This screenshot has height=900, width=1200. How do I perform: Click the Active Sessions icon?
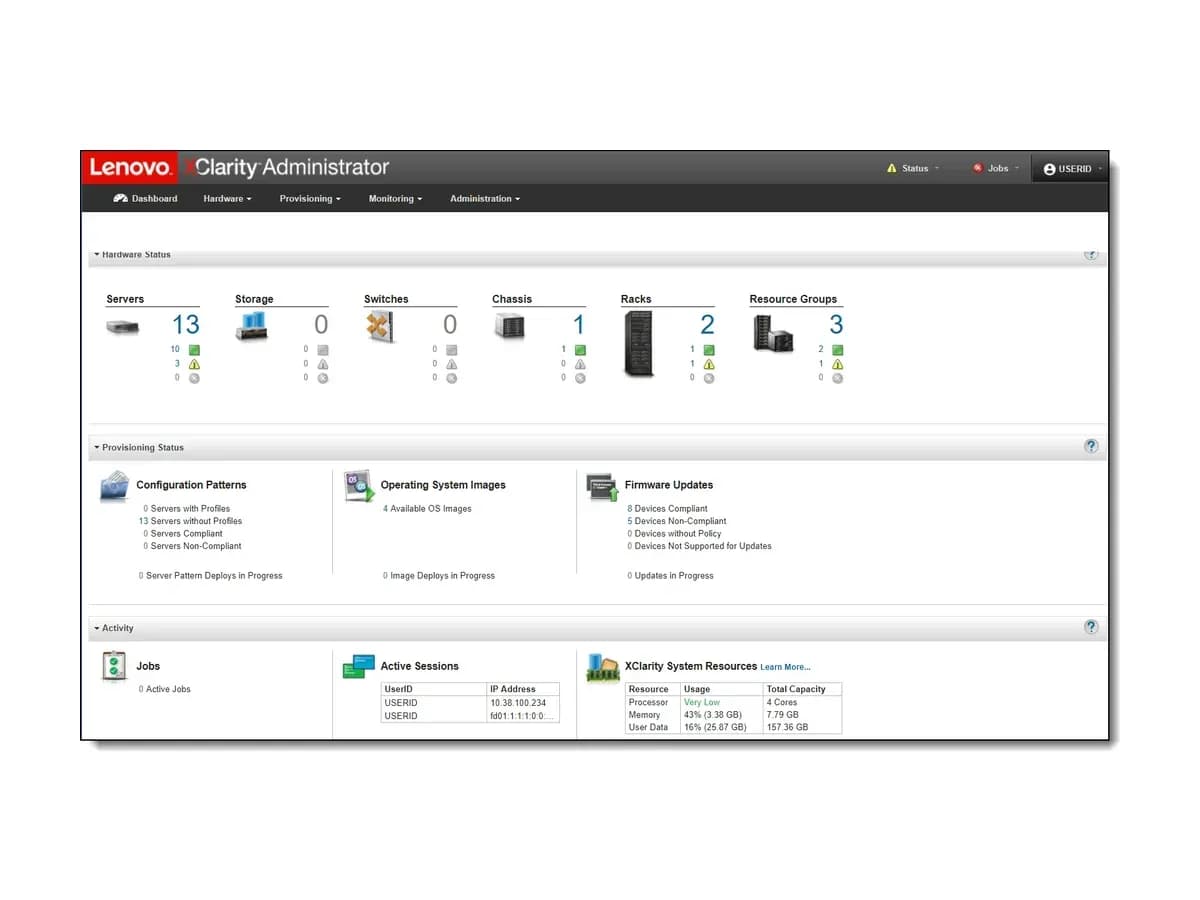click(358, 667)
